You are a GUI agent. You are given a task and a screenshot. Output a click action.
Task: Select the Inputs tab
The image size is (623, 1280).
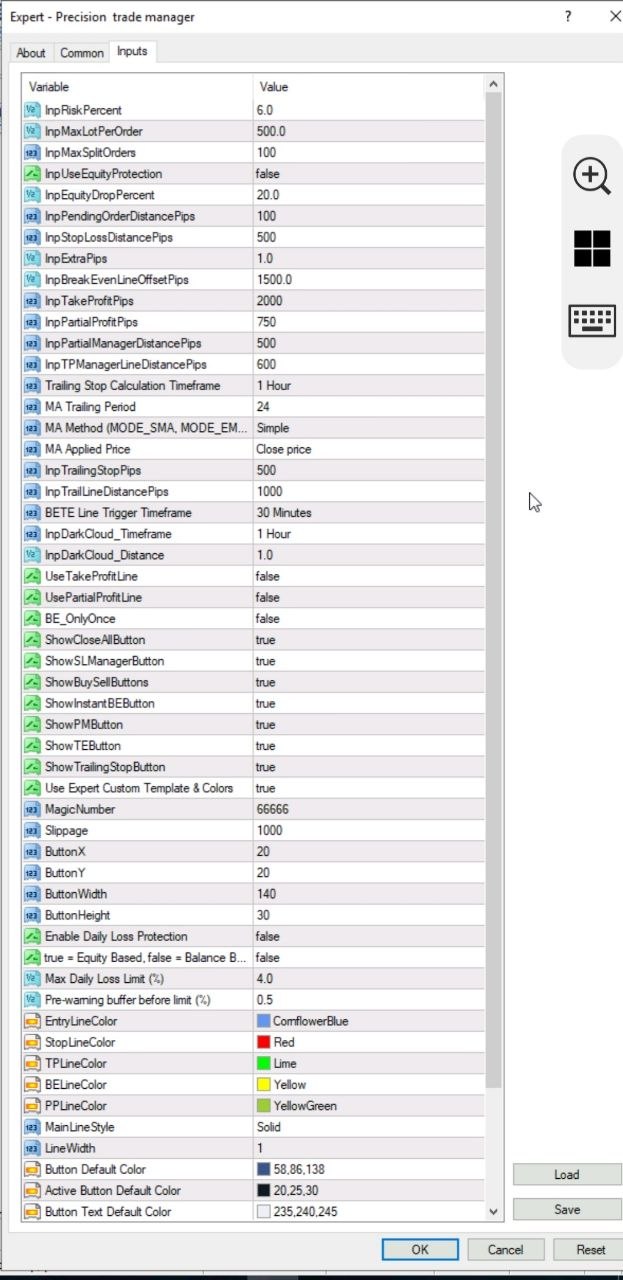pos(132,51)
